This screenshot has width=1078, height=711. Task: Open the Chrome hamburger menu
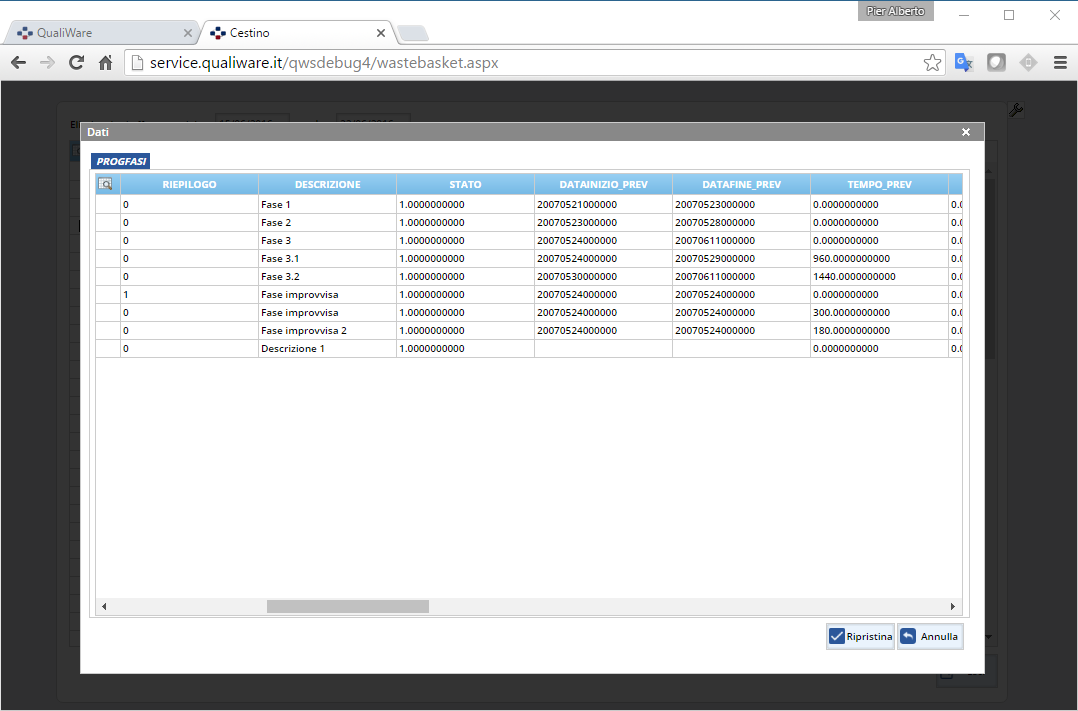1060,63
